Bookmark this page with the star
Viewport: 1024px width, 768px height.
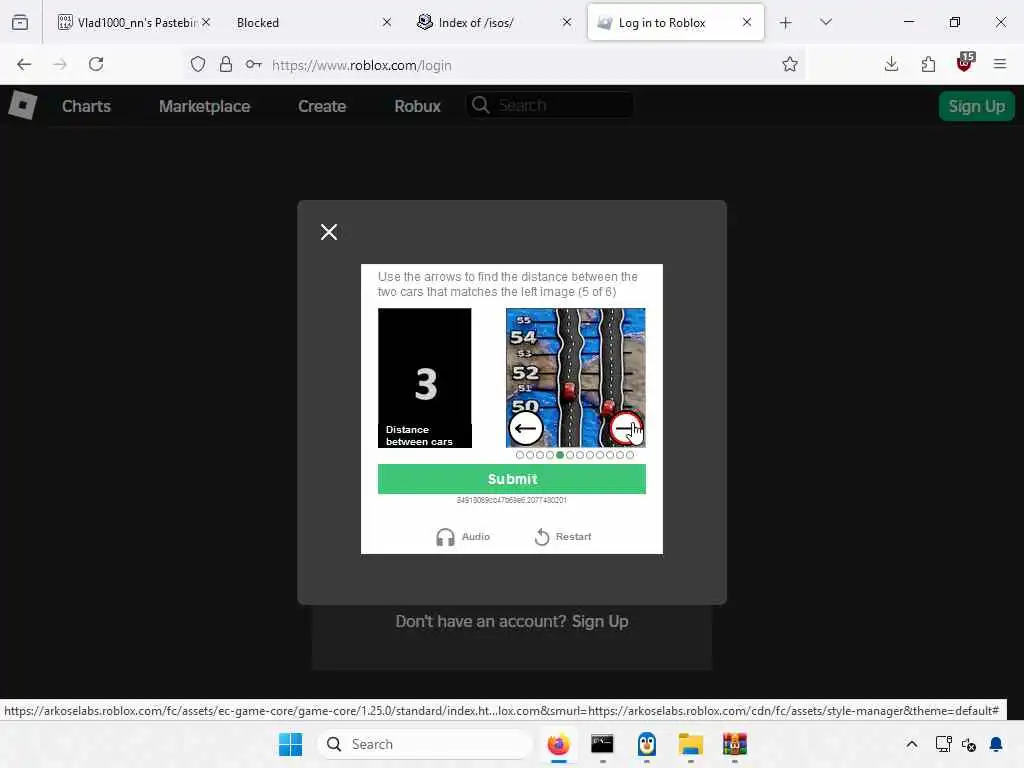pos(790,64)
